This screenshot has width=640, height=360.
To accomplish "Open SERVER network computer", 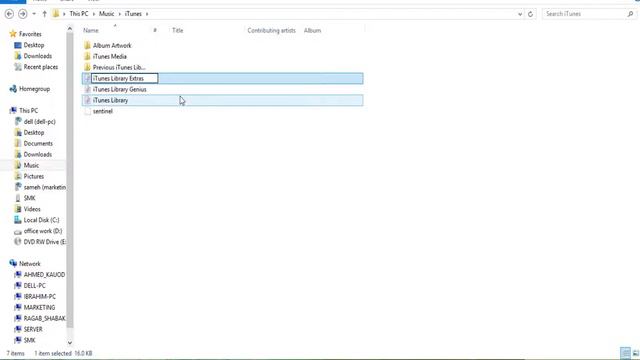I will pos(33,329).
